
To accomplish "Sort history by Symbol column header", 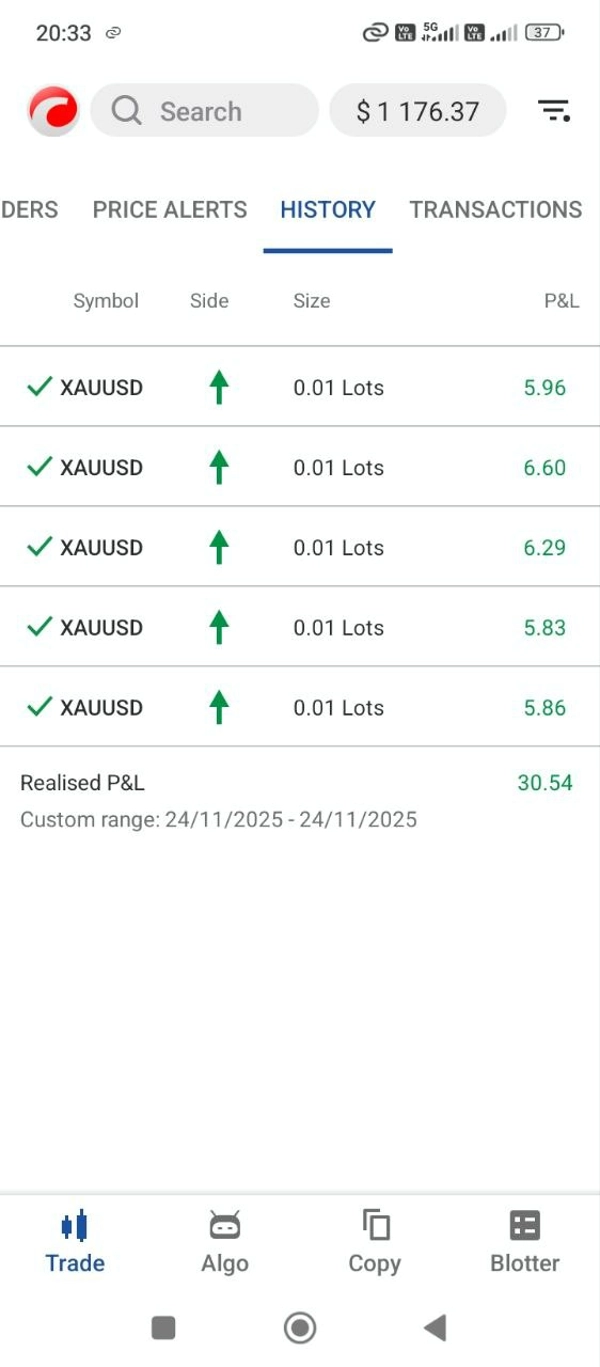I will pos(106,301).
